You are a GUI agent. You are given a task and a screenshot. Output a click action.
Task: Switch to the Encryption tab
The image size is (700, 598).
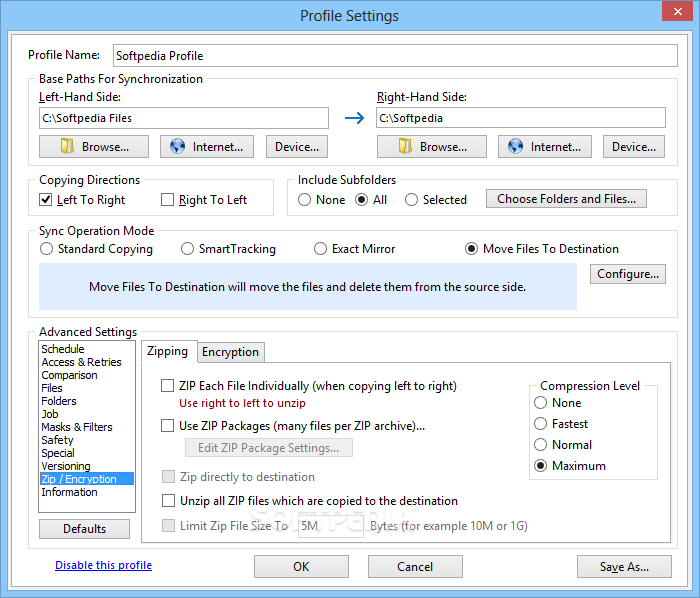click(230, 352)
